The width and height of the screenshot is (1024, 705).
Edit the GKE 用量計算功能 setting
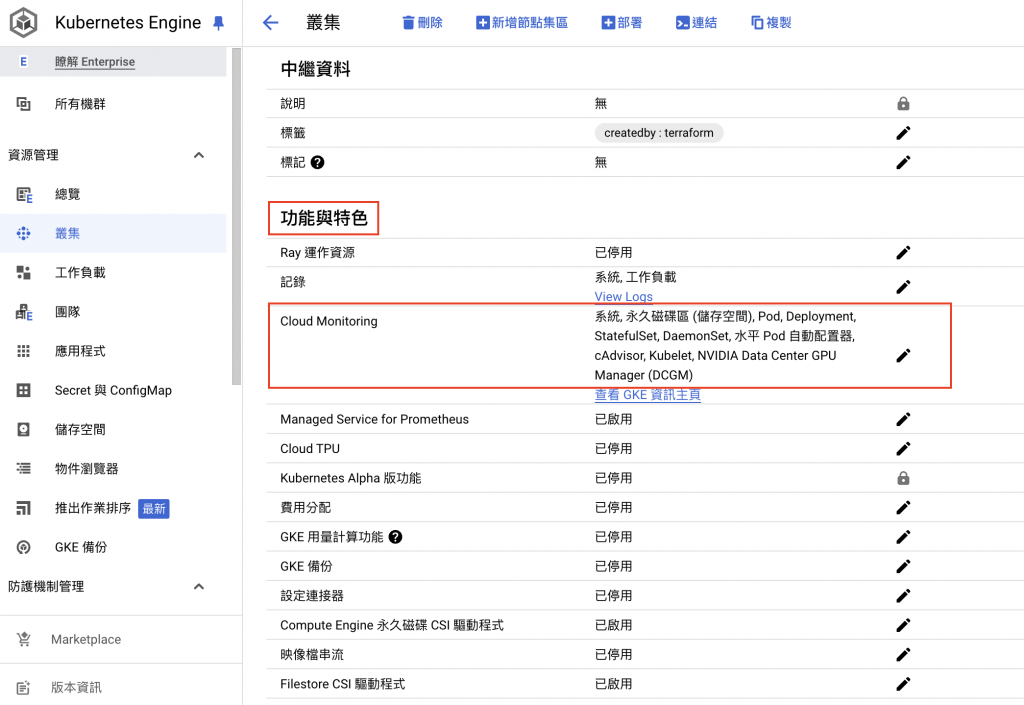(x=903, y=537)
